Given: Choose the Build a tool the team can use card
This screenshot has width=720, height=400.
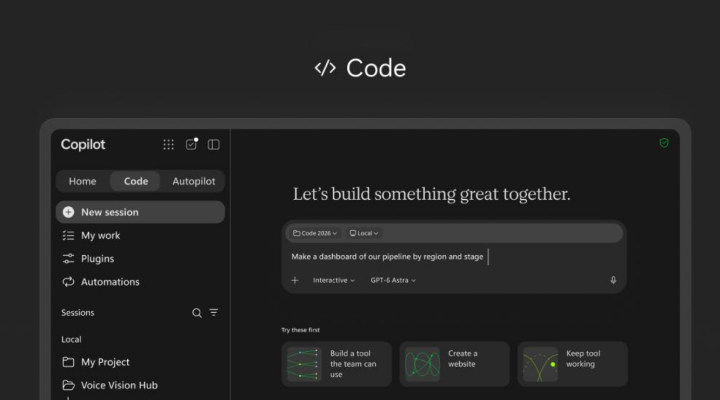Looking at the screenshot, I should click(336, 364).
